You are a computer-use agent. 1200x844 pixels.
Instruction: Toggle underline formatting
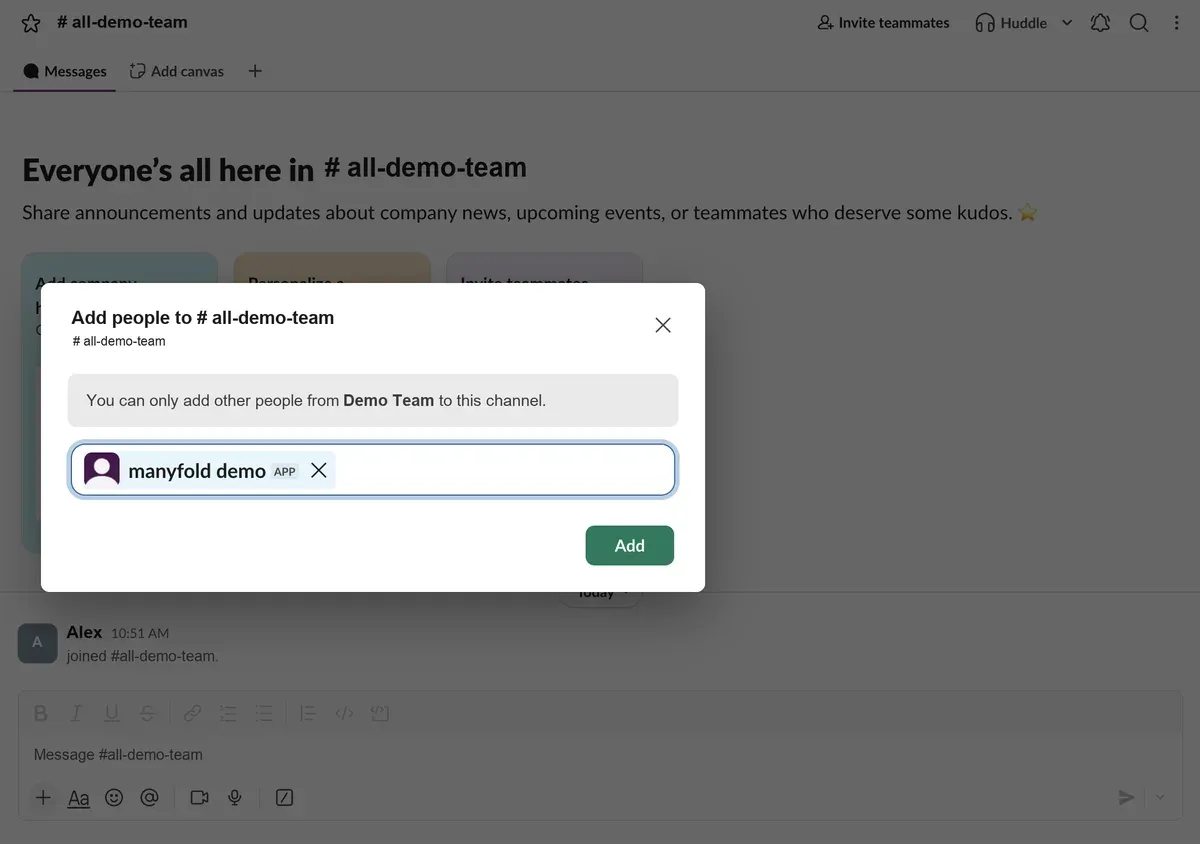[x=112, y=714]
